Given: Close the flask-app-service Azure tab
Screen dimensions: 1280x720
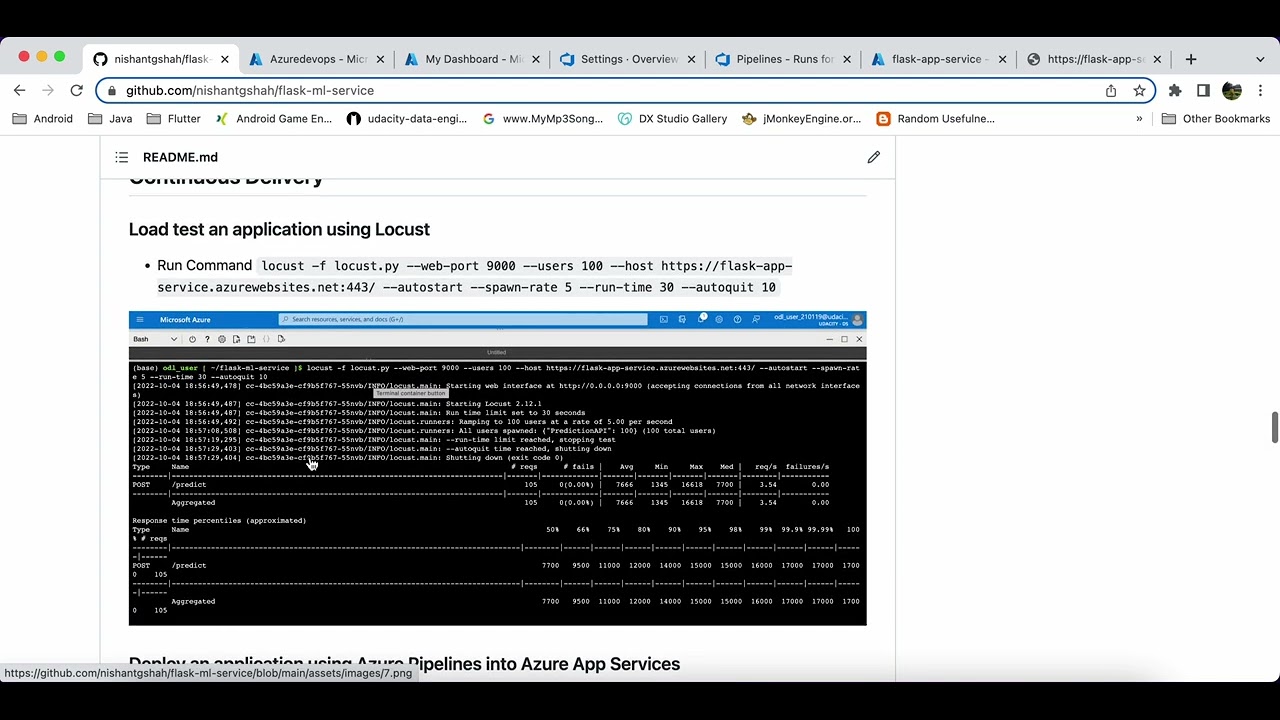Looking at the screenshot, I should click(x=1002, y=59).
